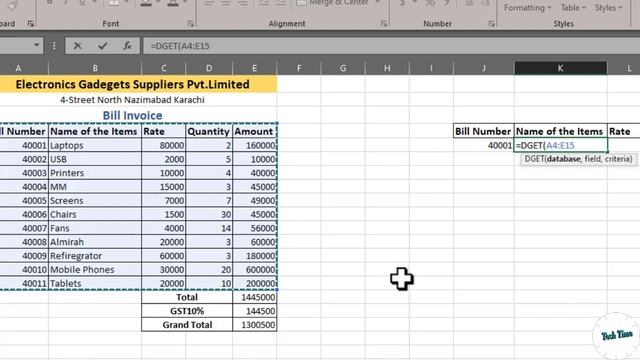Screen dimensions: 640x360
Task: Click the 'Tablets' item cell
Action: [95, 283]
